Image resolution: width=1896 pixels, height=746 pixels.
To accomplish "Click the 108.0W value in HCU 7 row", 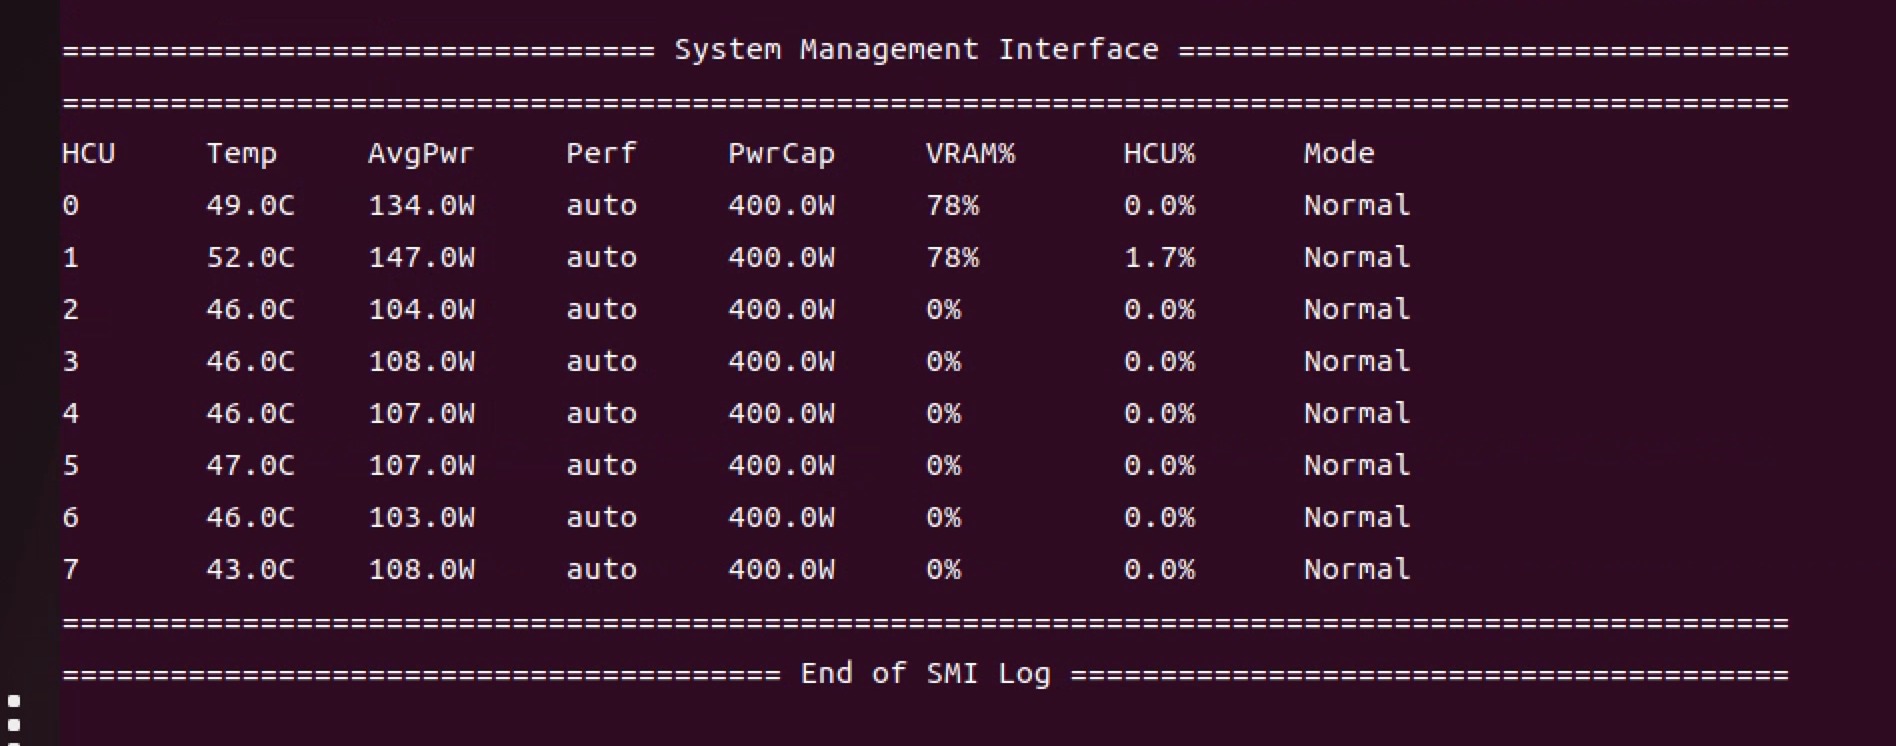I will [x=421, y=569].
